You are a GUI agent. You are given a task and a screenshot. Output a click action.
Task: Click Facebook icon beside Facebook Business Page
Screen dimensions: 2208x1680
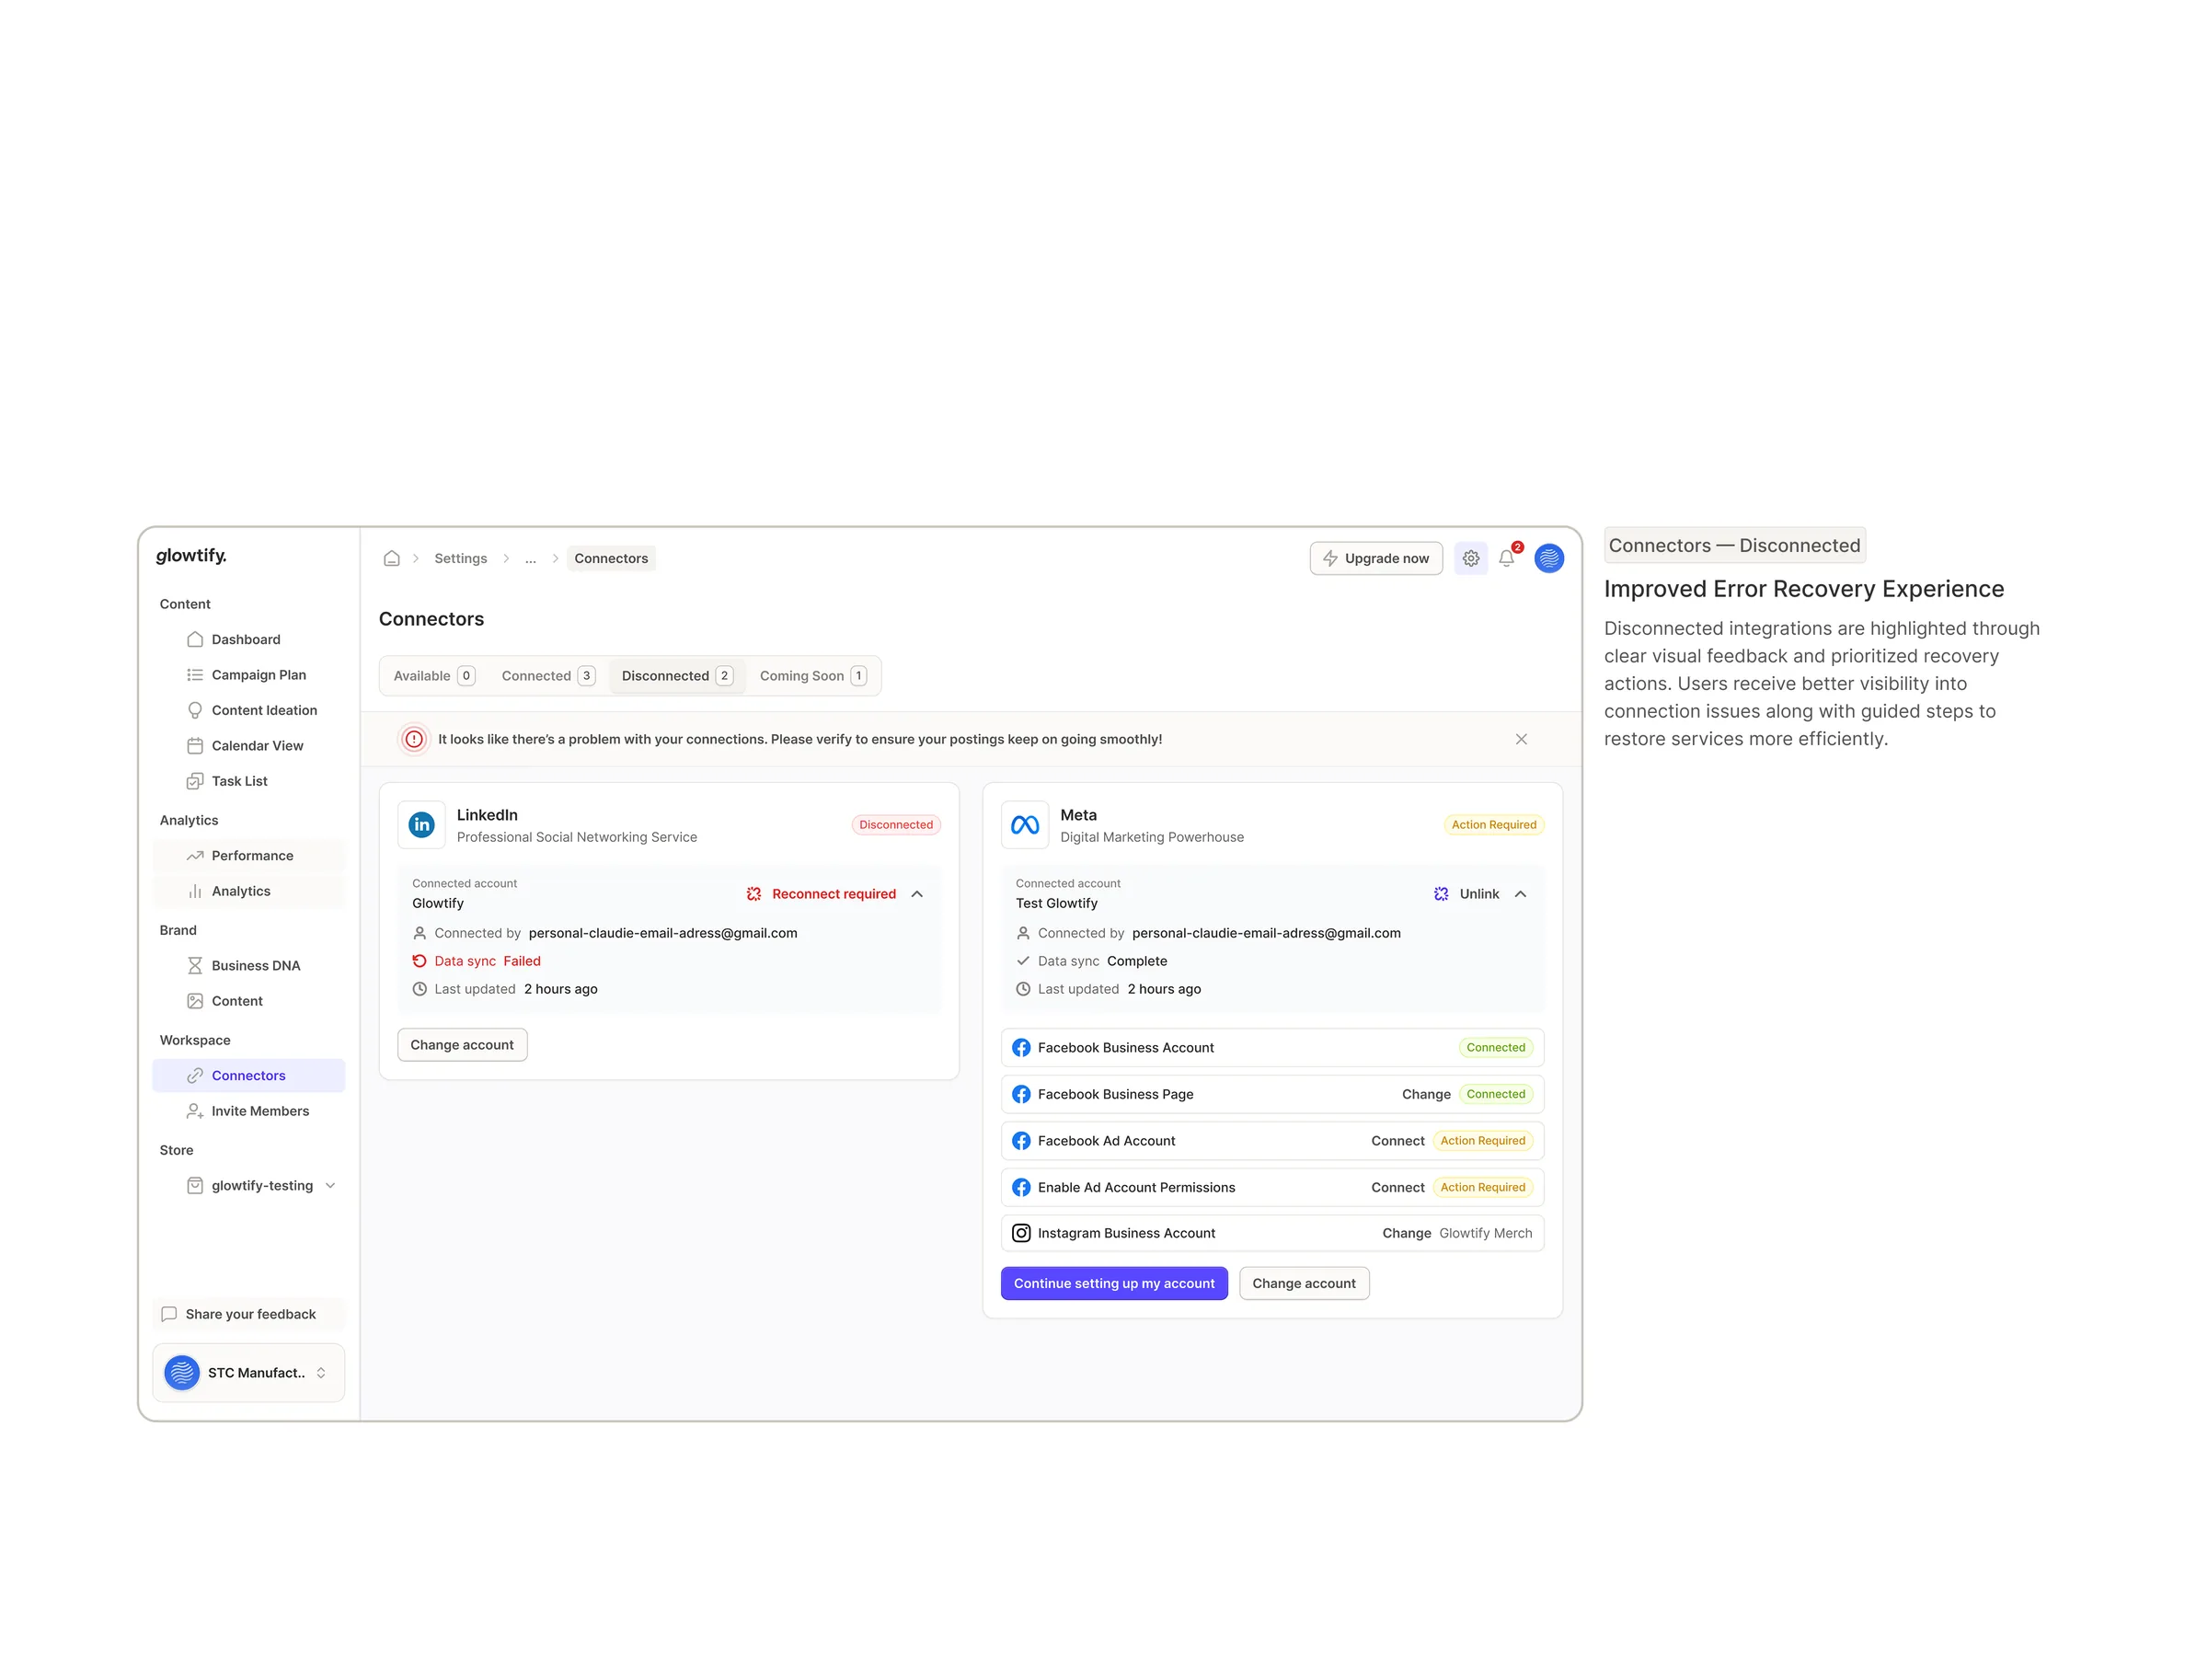pyautogui.click(x=1021, y=1094)
